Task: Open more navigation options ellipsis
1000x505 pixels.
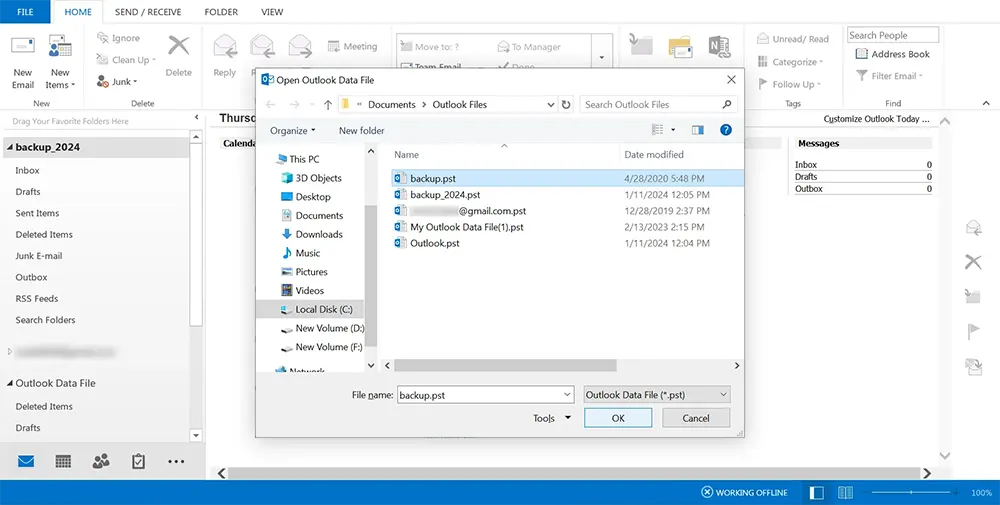Action: point(176,462)
